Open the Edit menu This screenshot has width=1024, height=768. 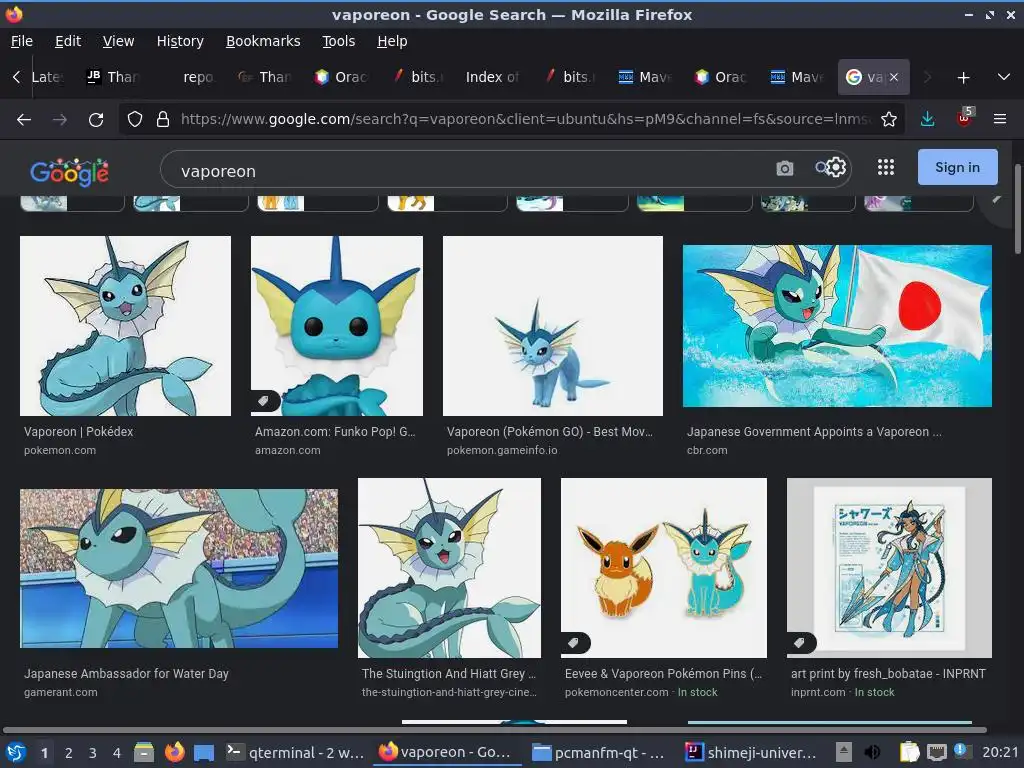68,41
